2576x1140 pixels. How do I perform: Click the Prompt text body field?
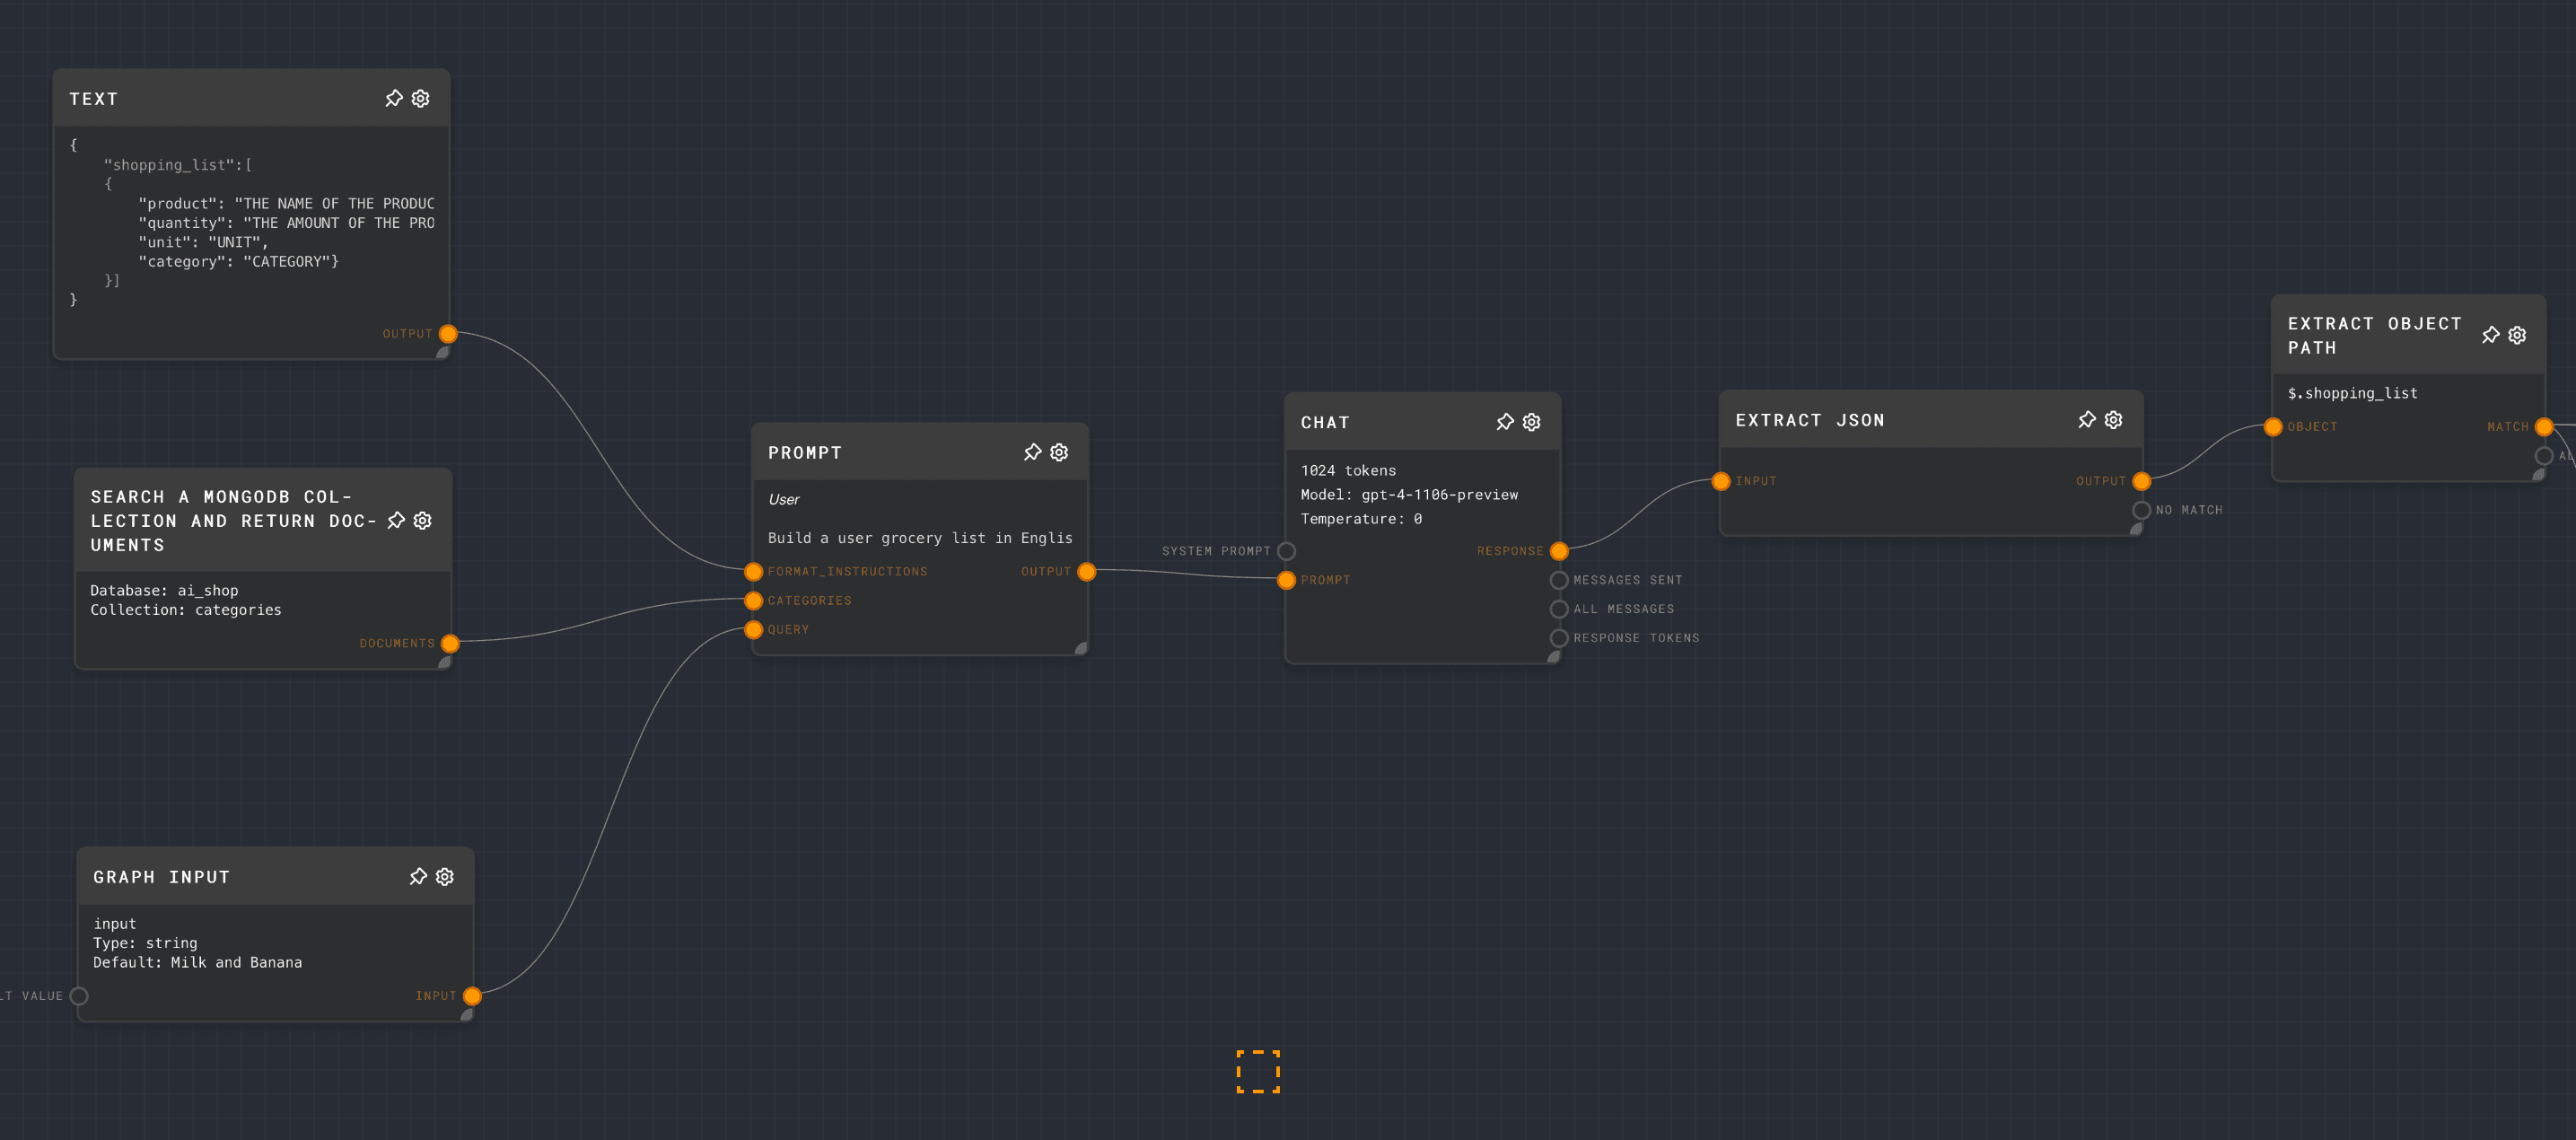[919, 538]
